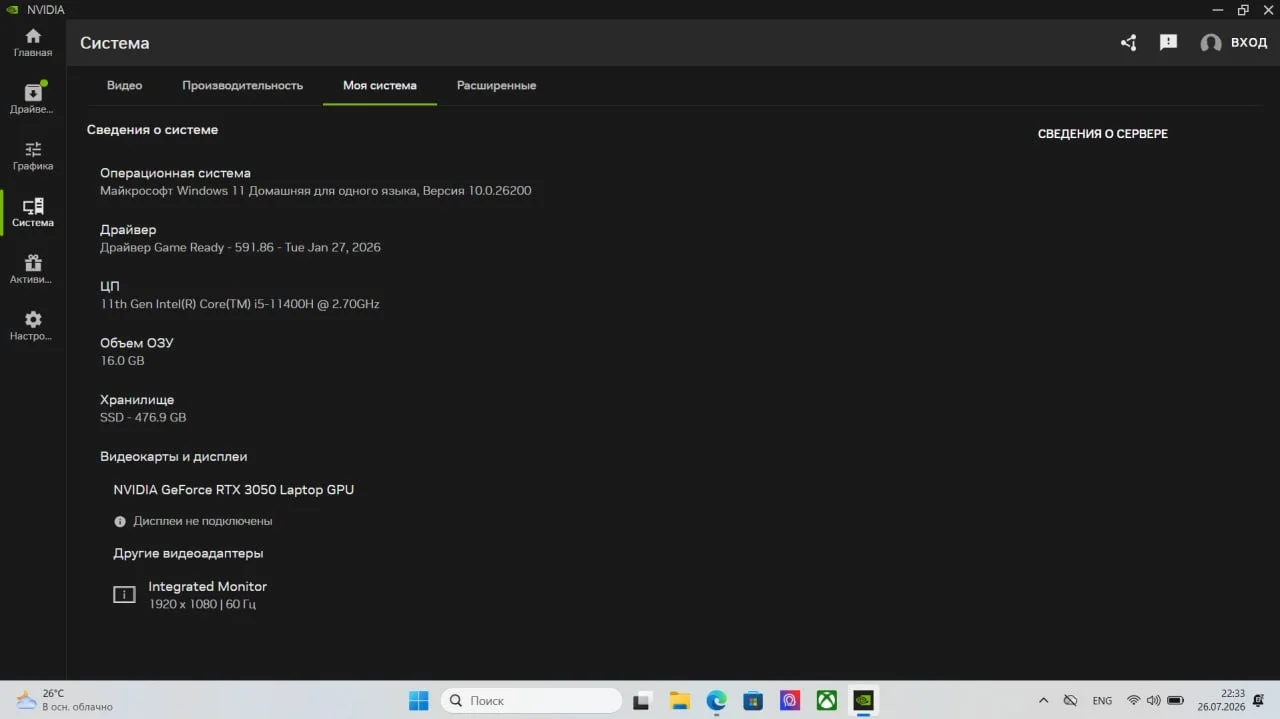
Task: Click the SSD - 476.9 GB value
Action: point(143,418)
